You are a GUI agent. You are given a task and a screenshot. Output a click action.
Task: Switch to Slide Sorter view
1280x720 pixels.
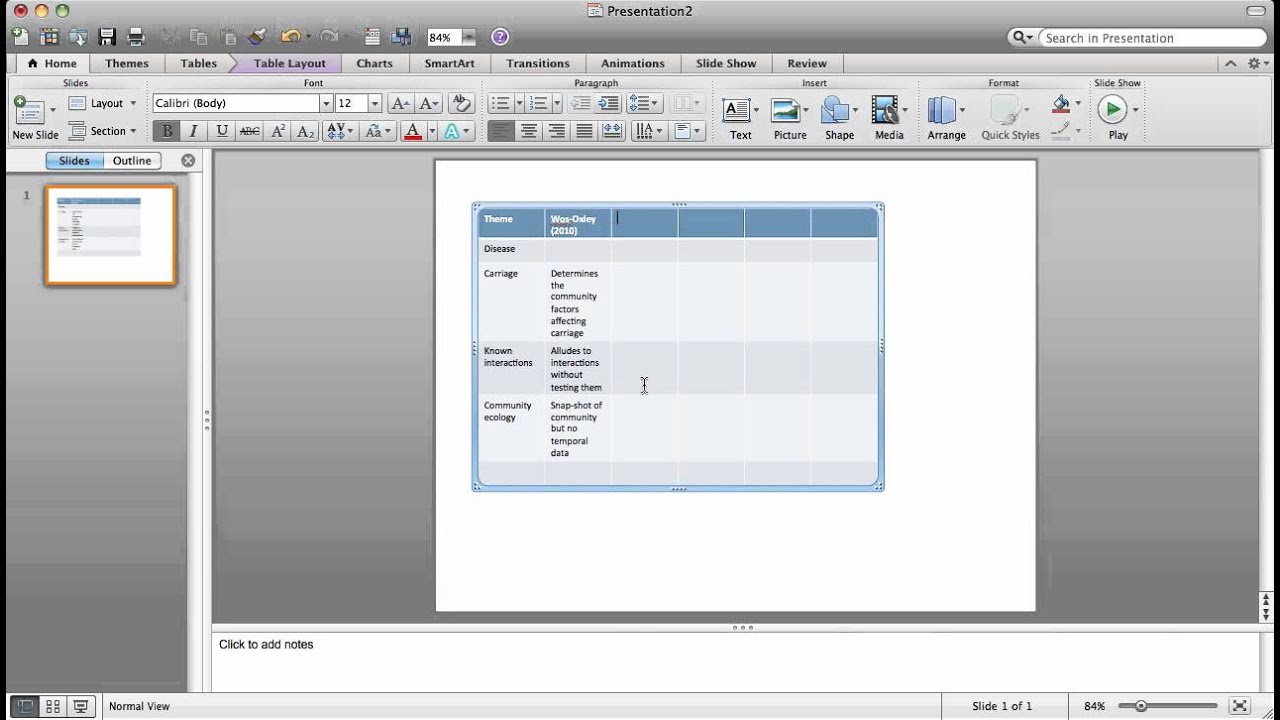(53, 706)
